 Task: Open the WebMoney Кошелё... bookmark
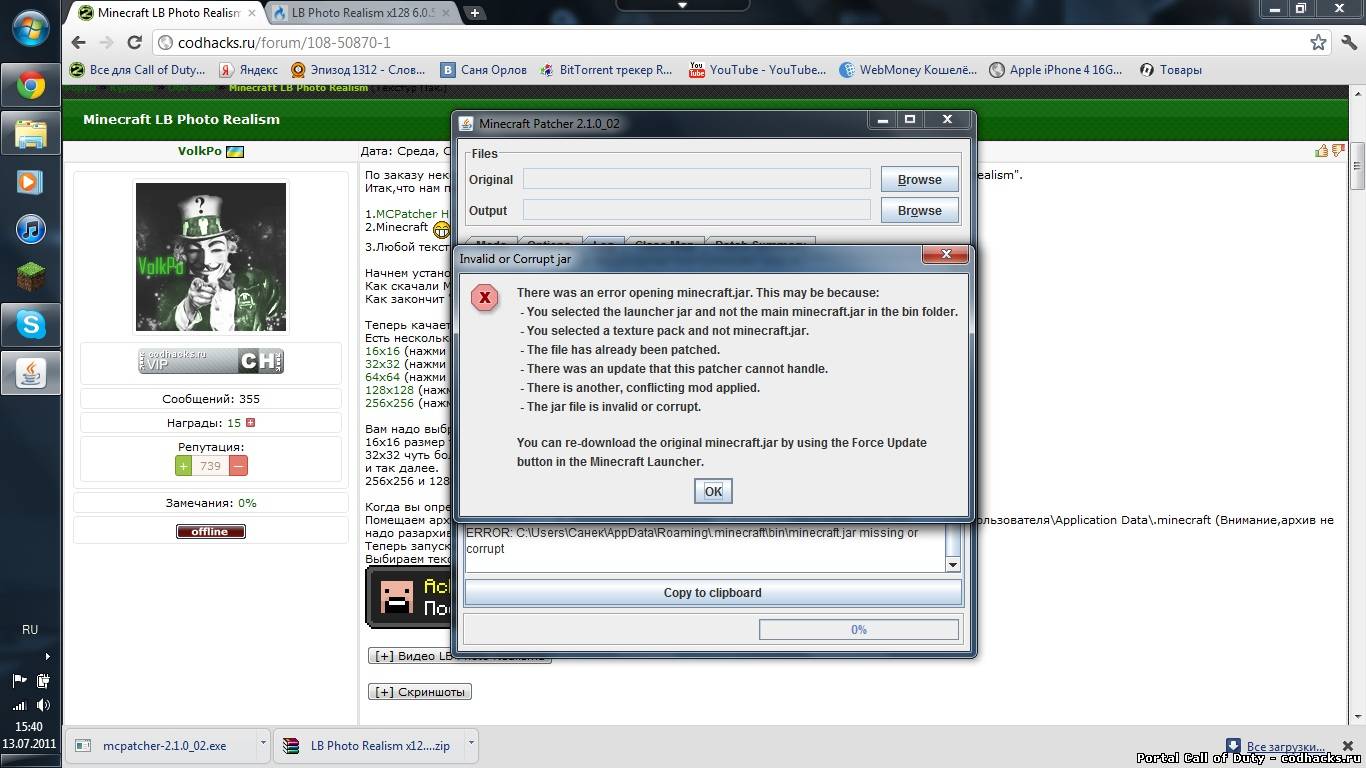tap(908, 70)
